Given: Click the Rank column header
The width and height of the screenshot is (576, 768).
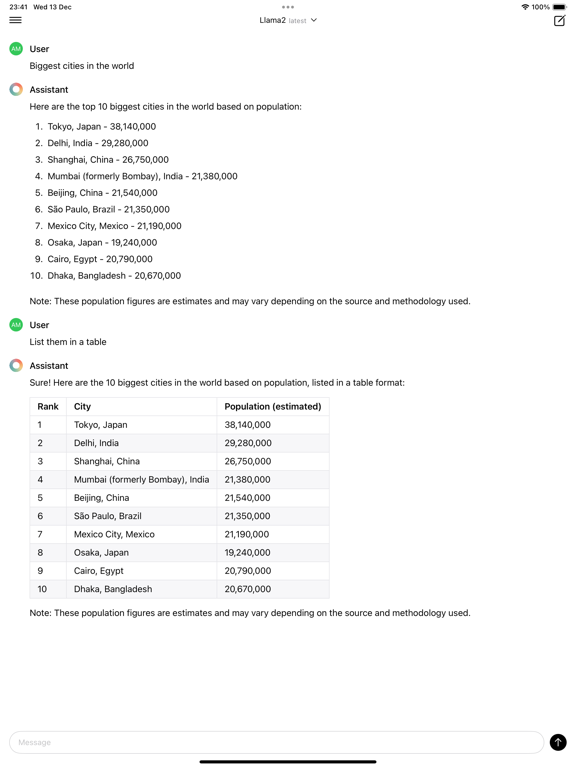Looking at the screenshot, I should (48, 407).
